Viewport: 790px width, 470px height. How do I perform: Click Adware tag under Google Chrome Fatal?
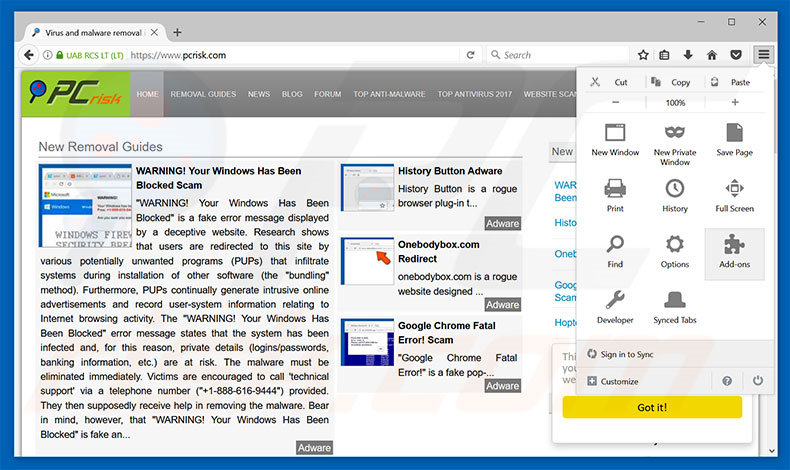point(502,385)
